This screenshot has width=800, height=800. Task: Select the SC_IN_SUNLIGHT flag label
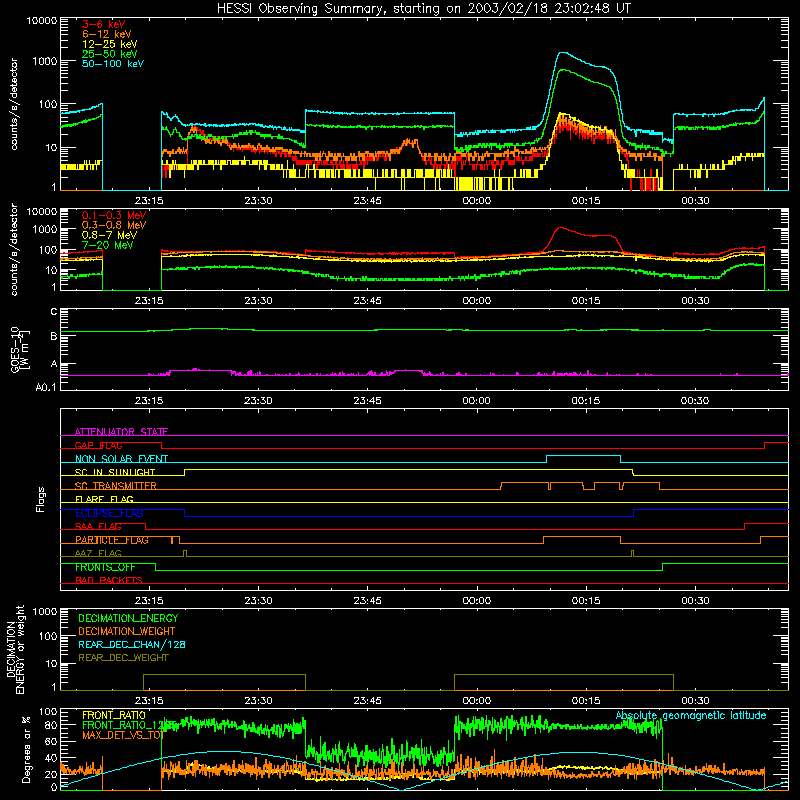[x=115, y=472]
